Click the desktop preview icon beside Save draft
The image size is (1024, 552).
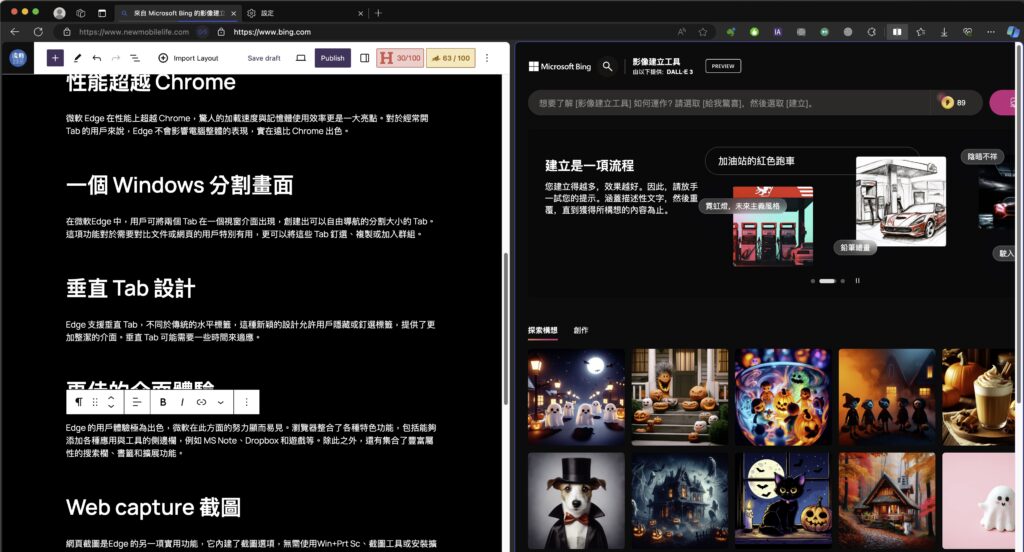(x=301, y=58)
